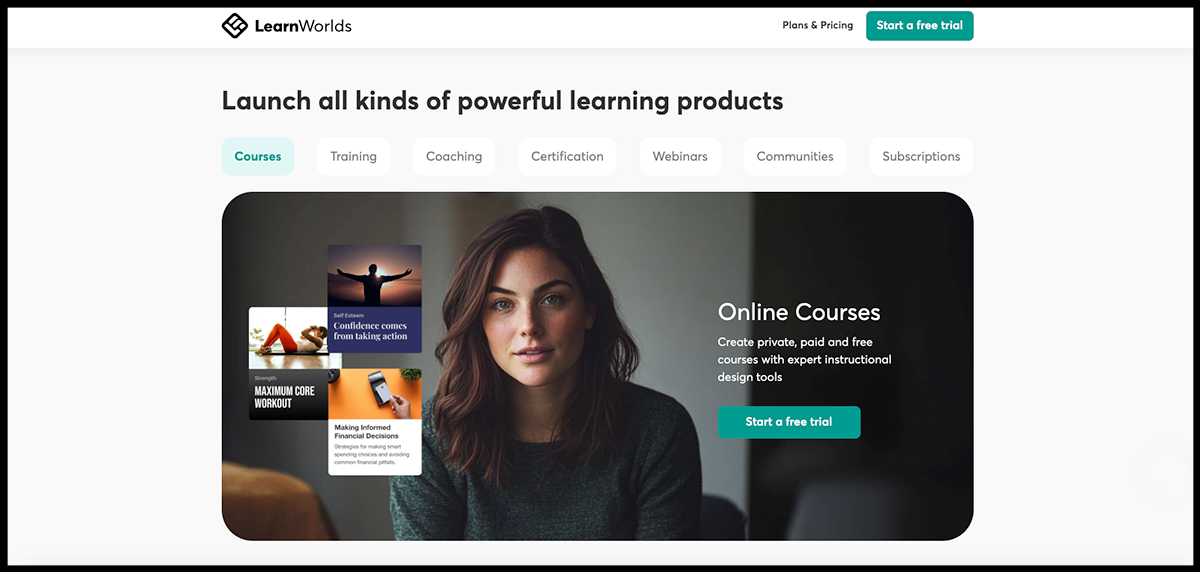Open the Coaching tab
Screen dimensions: 1200x572
point(454,156)
